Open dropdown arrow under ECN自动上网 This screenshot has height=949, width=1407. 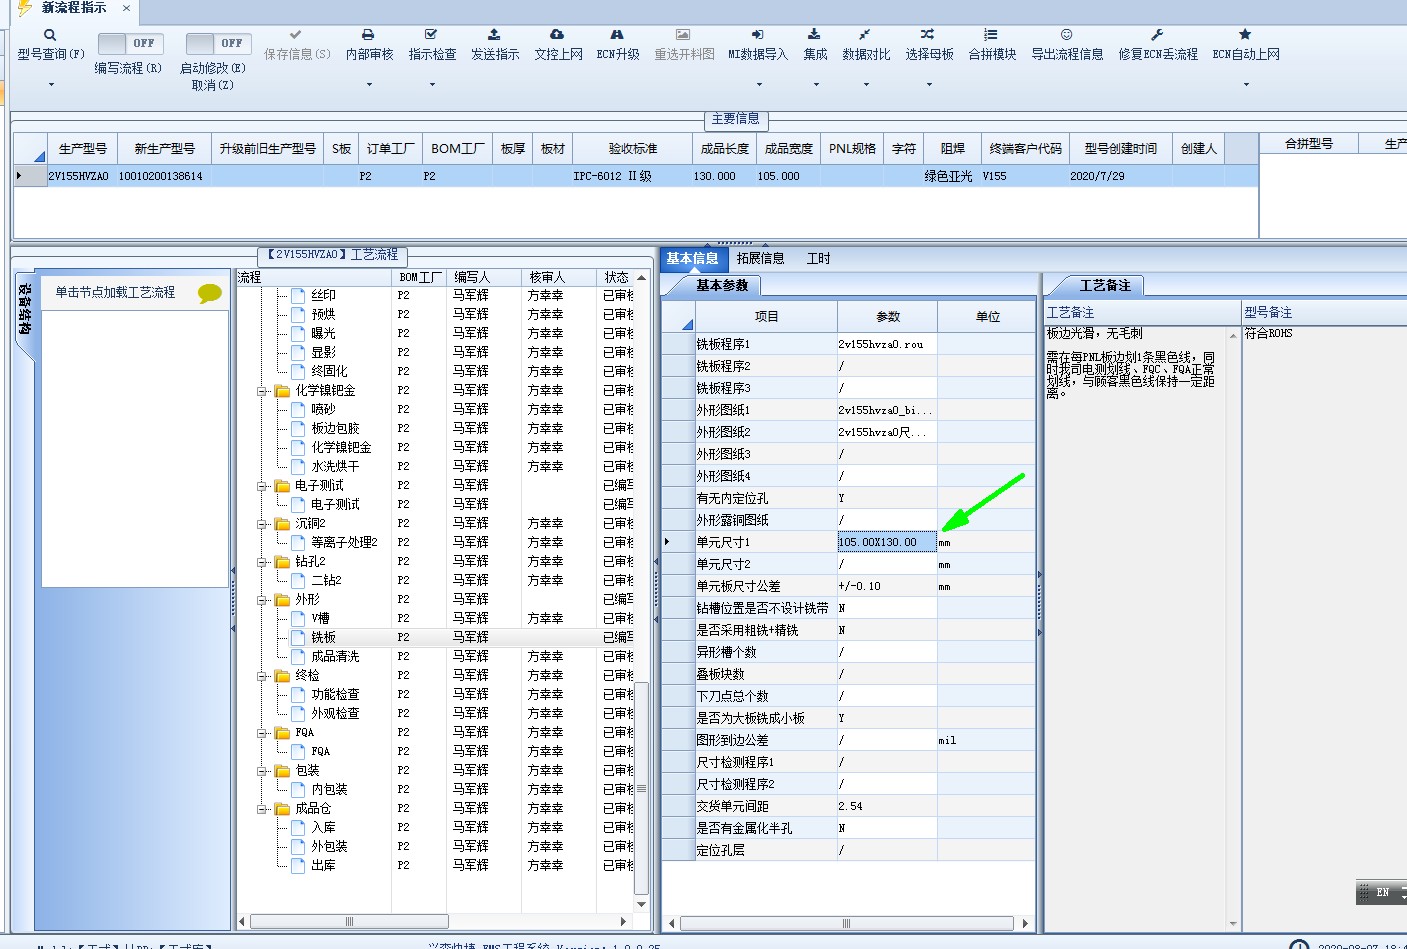pyautogui.click(x=1246, y=85)
